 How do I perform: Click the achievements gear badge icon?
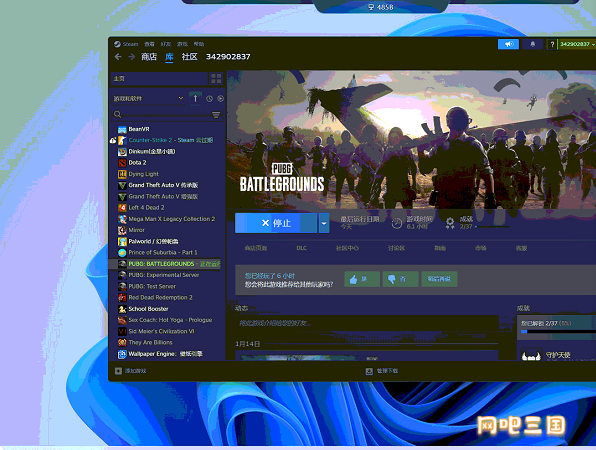450,223
